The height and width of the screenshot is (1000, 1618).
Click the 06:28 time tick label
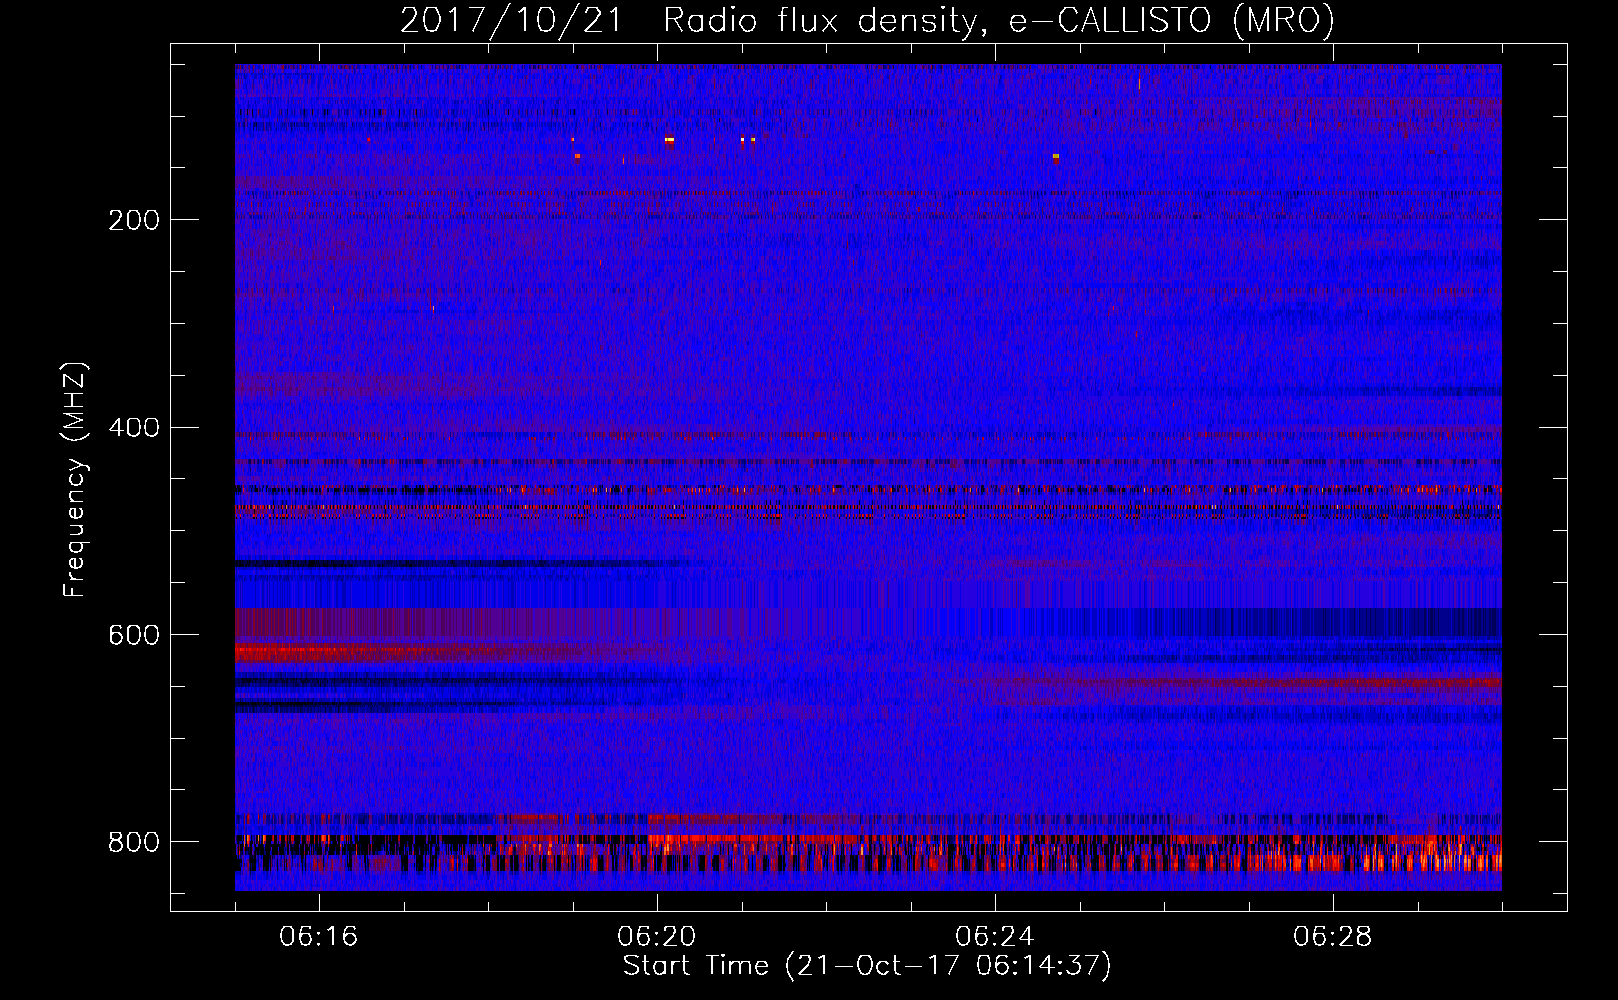point(1333,937)
